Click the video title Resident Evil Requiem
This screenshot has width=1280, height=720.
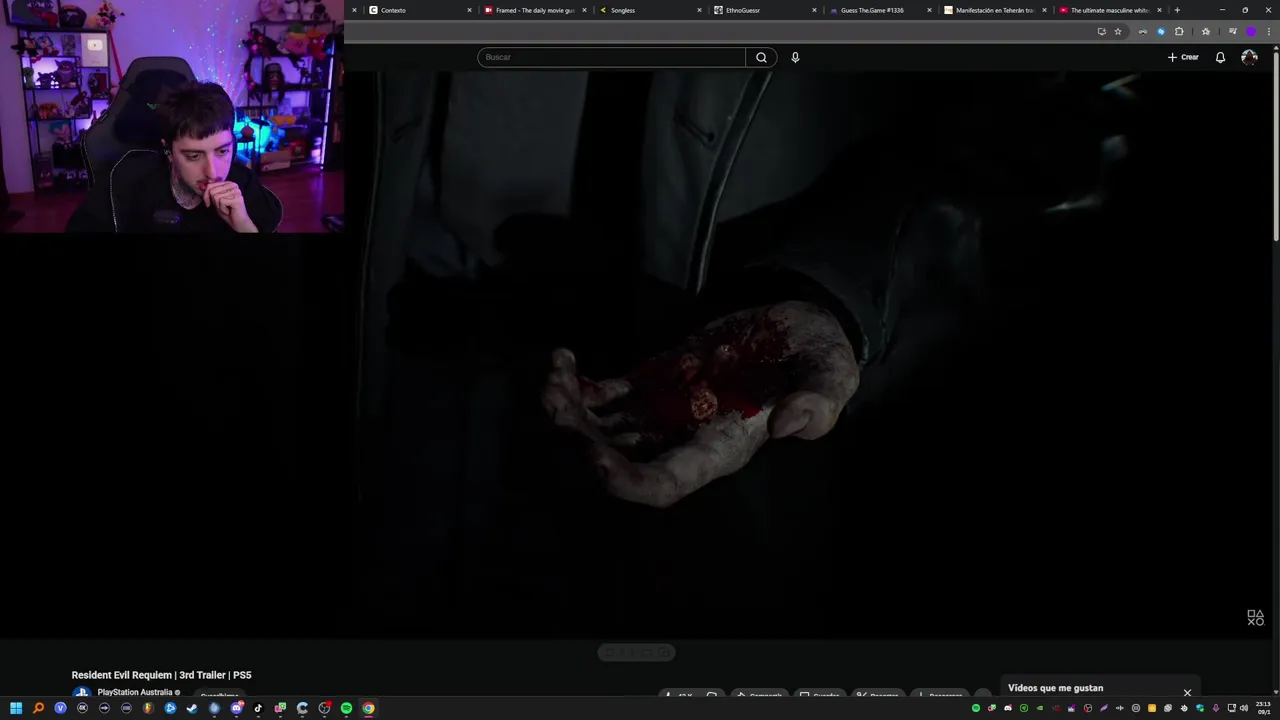pos(161,675)
